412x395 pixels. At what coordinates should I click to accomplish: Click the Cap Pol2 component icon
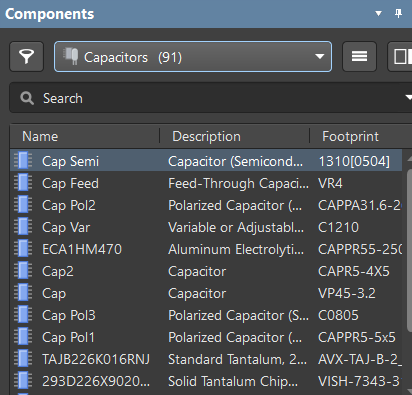(x=23, y=205)
